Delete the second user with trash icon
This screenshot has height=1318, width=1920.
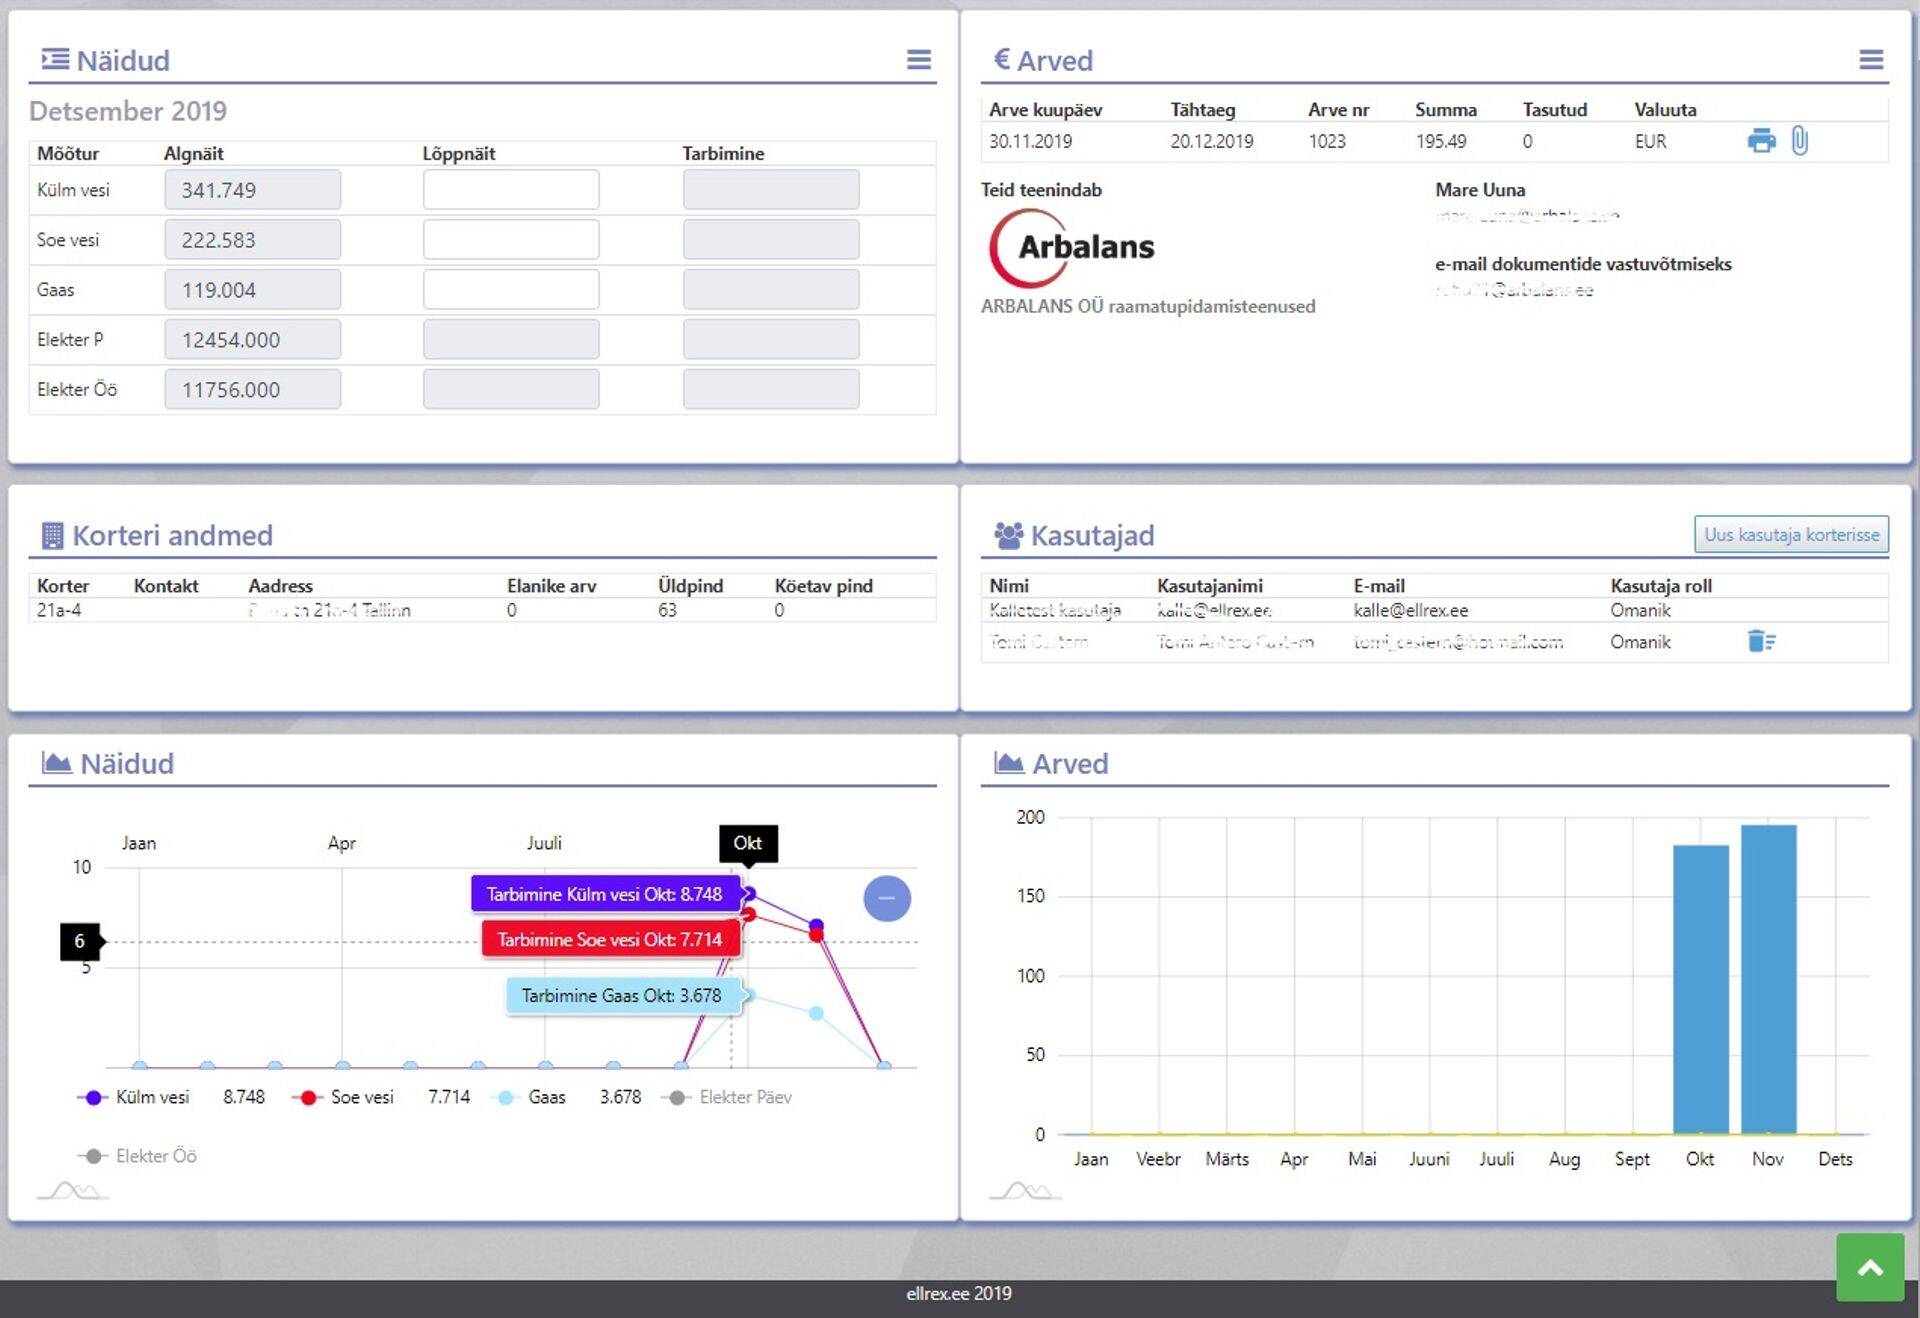tap(1760, 641)
